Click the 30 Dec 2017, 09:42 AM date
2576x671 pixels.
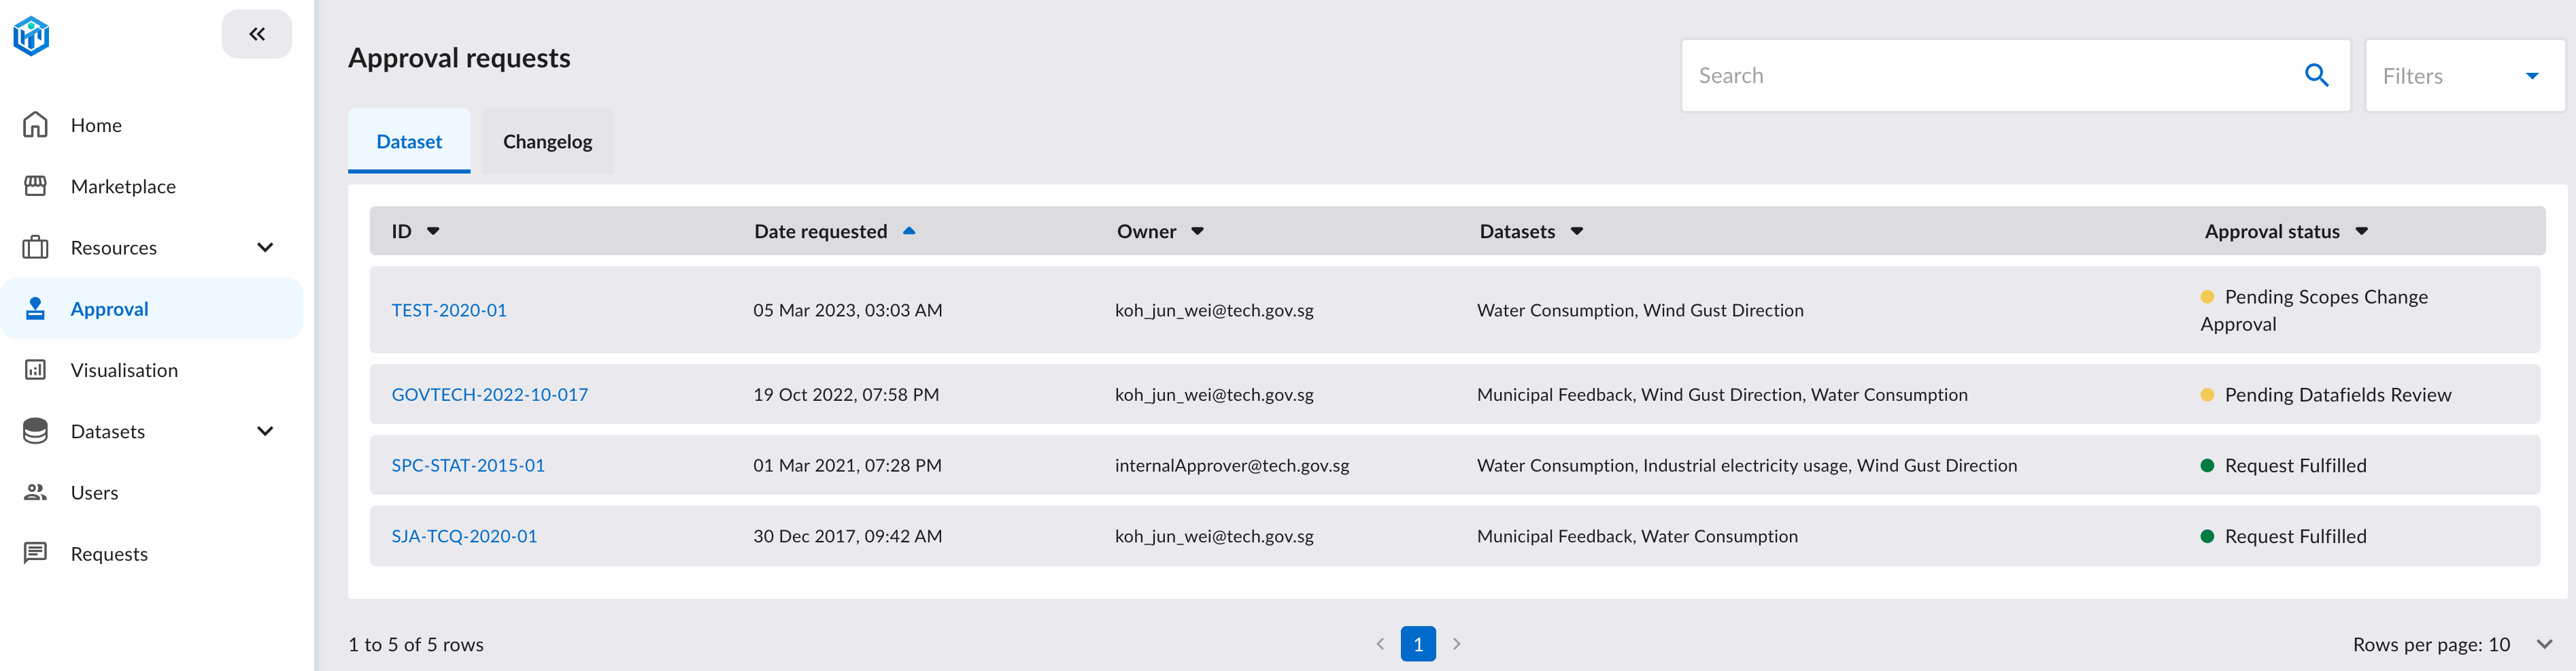click(x=847, y=536)
